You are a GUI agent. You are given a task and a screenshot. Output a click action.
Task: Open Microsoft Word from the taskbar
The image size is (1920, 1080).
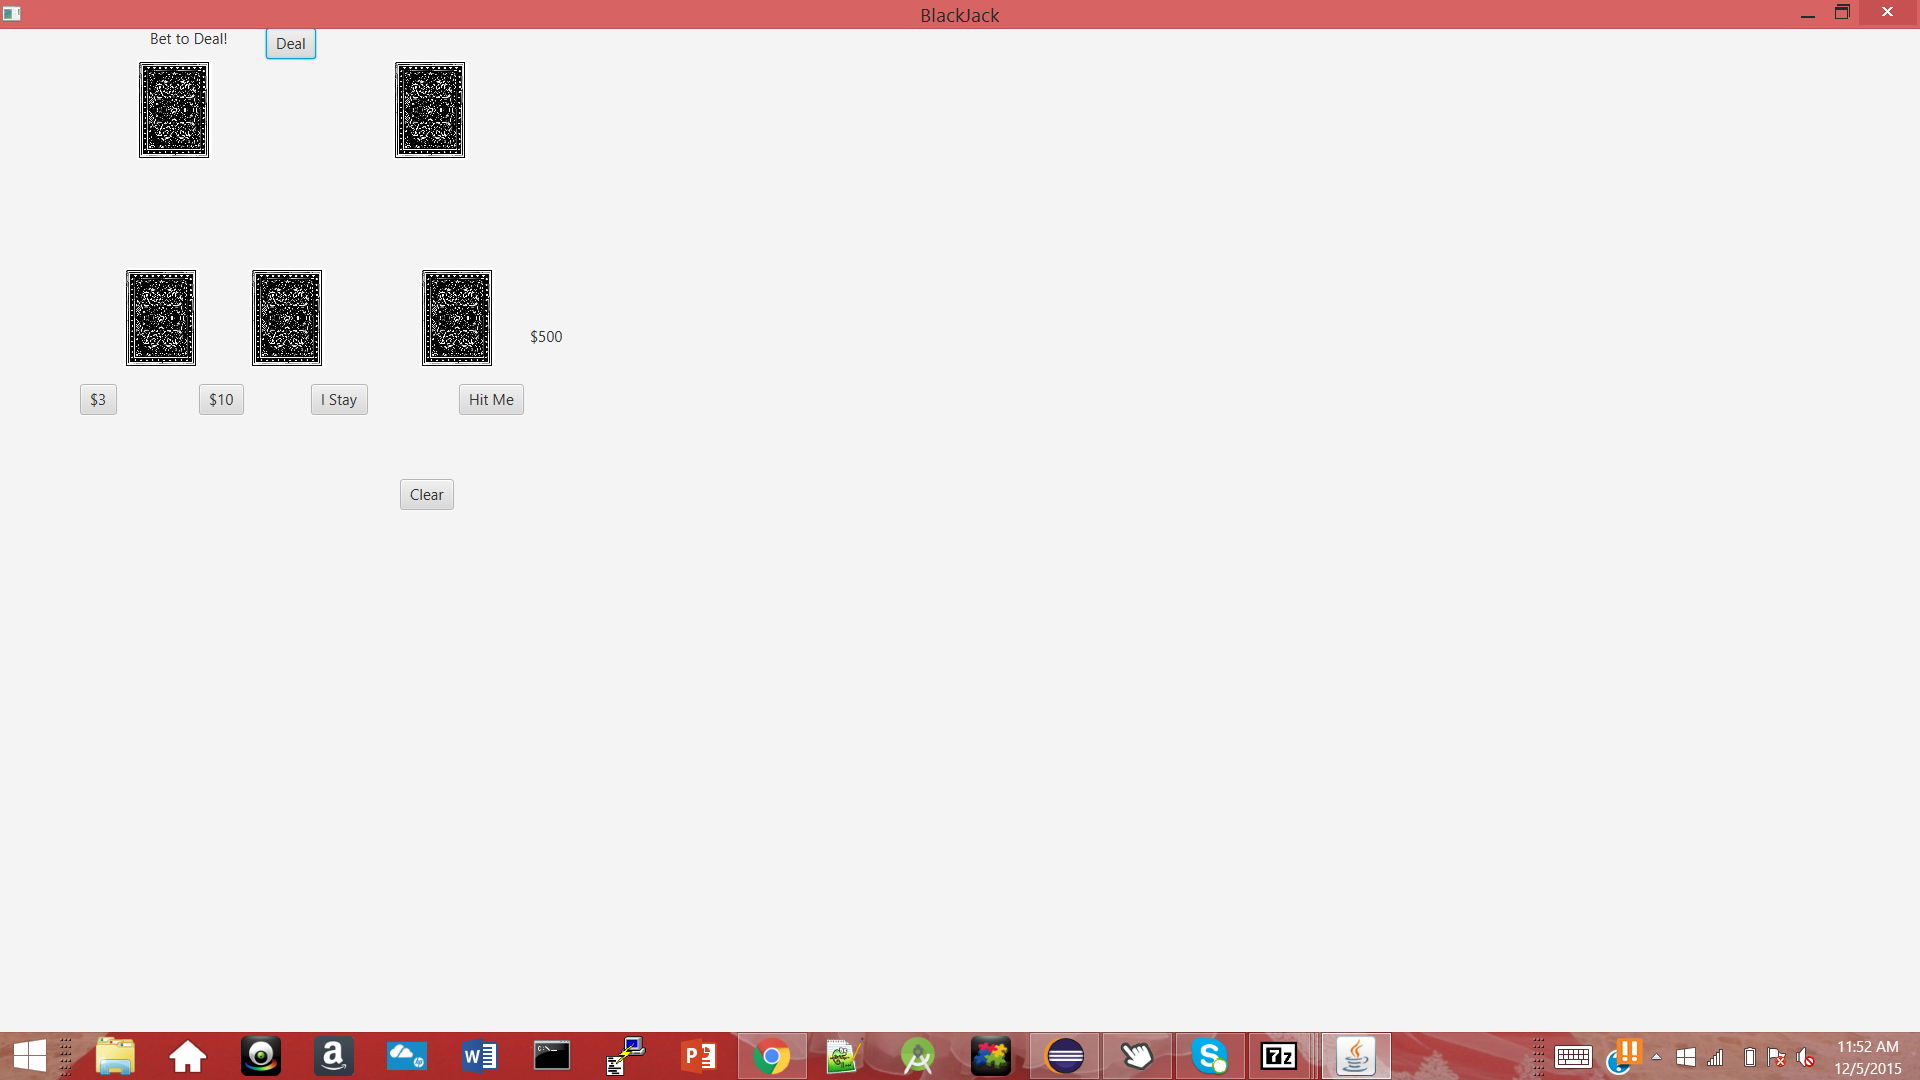(x=479, y=1056)
